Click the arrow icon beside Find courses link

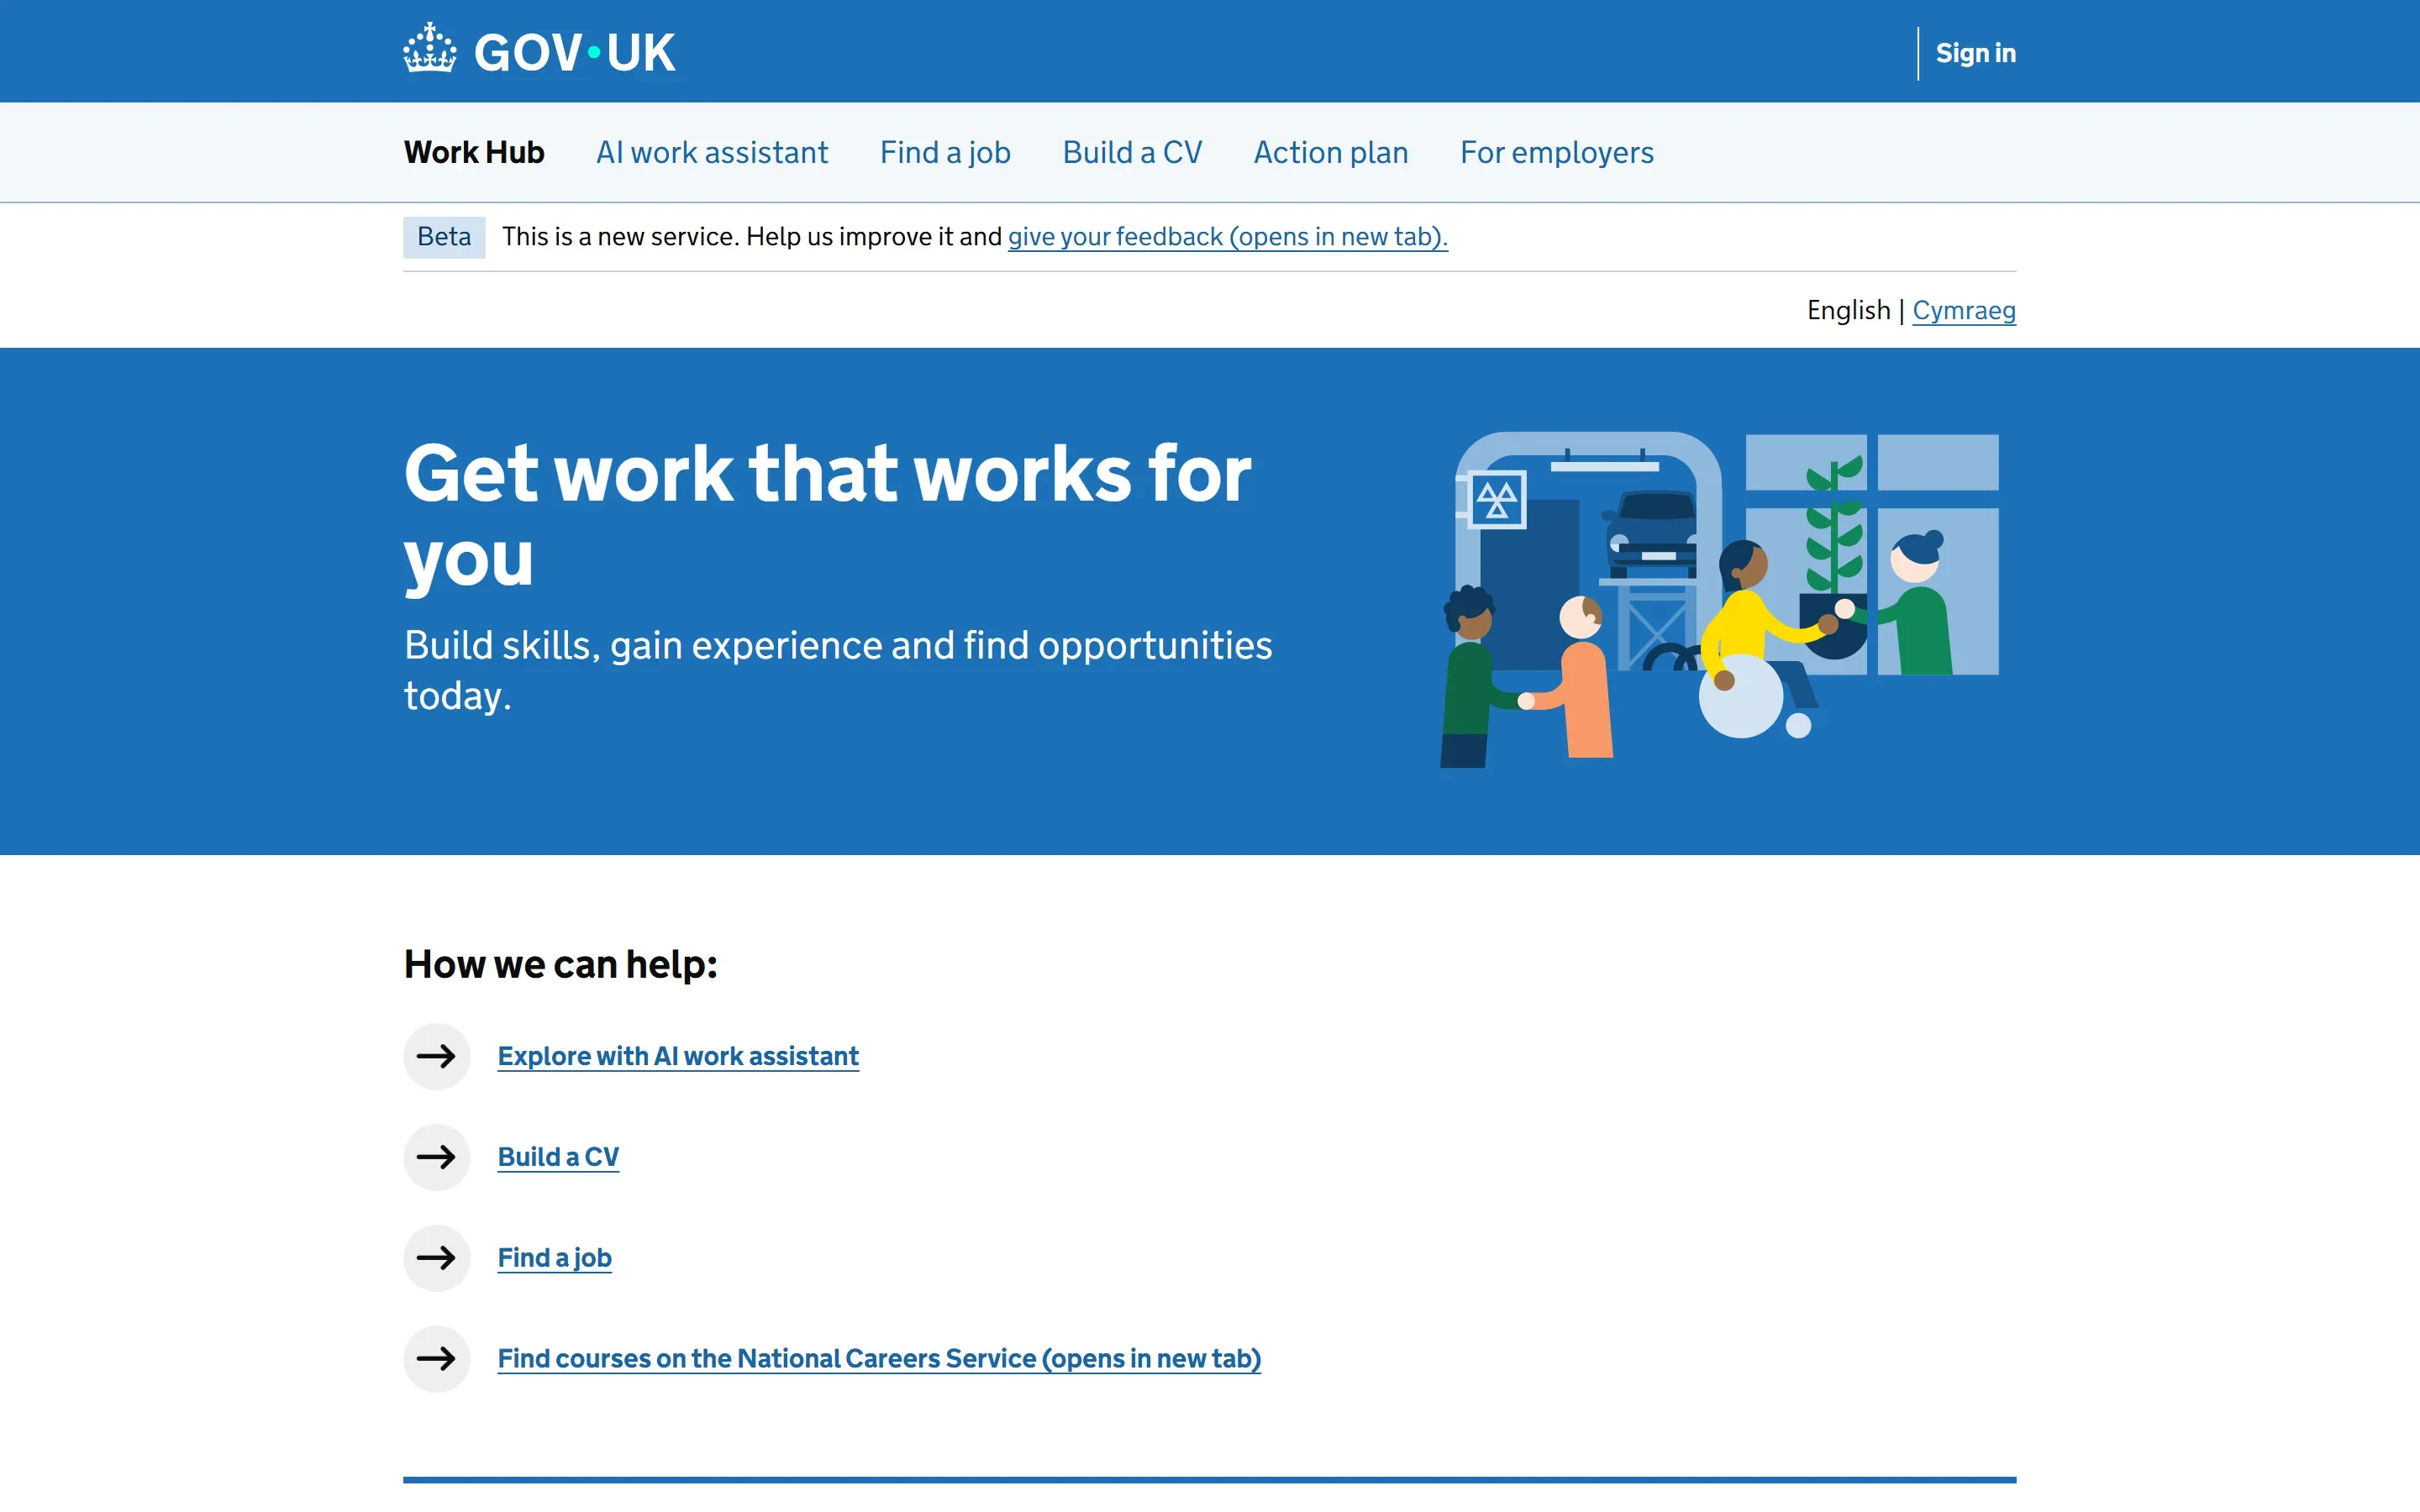(x=436, y=1359)
